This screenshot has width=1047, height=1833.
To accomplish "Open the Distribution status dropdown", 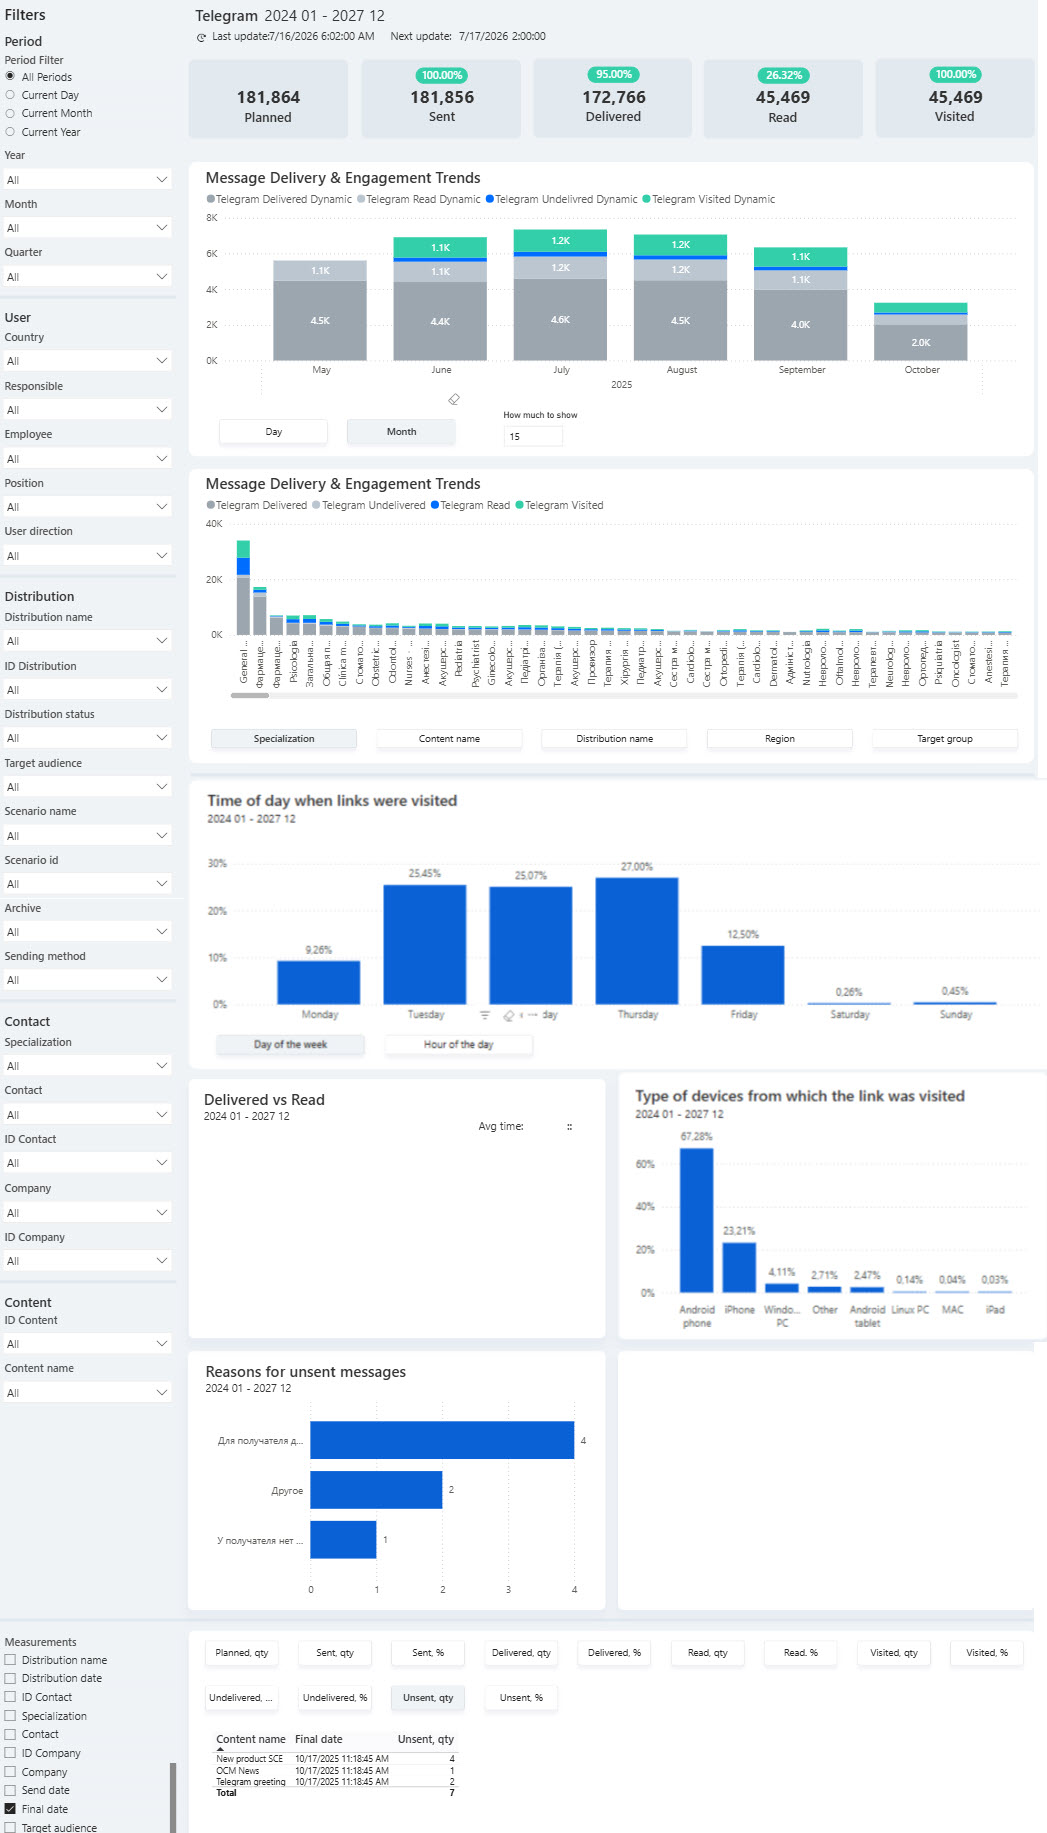I will point(87,738).
